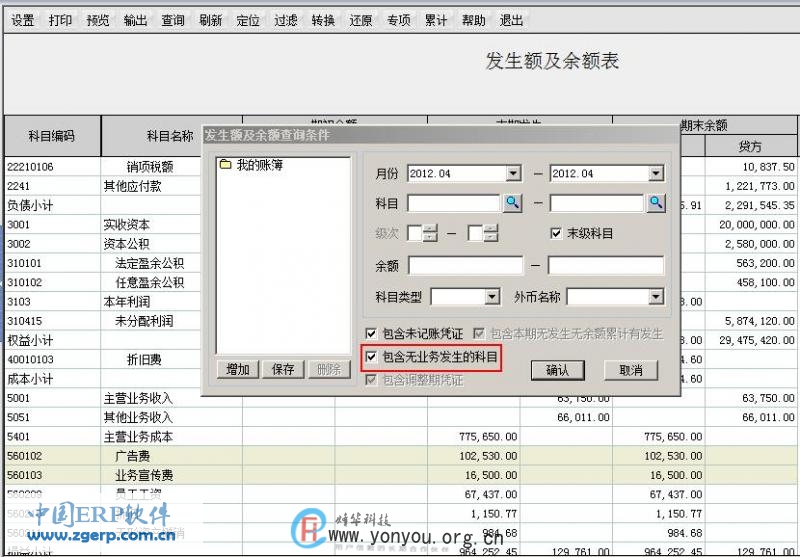The width and height of the screenshot is (800, 557).
Task: Click the 权益小计 subtotal row label
Action: [x=30, y=341]
